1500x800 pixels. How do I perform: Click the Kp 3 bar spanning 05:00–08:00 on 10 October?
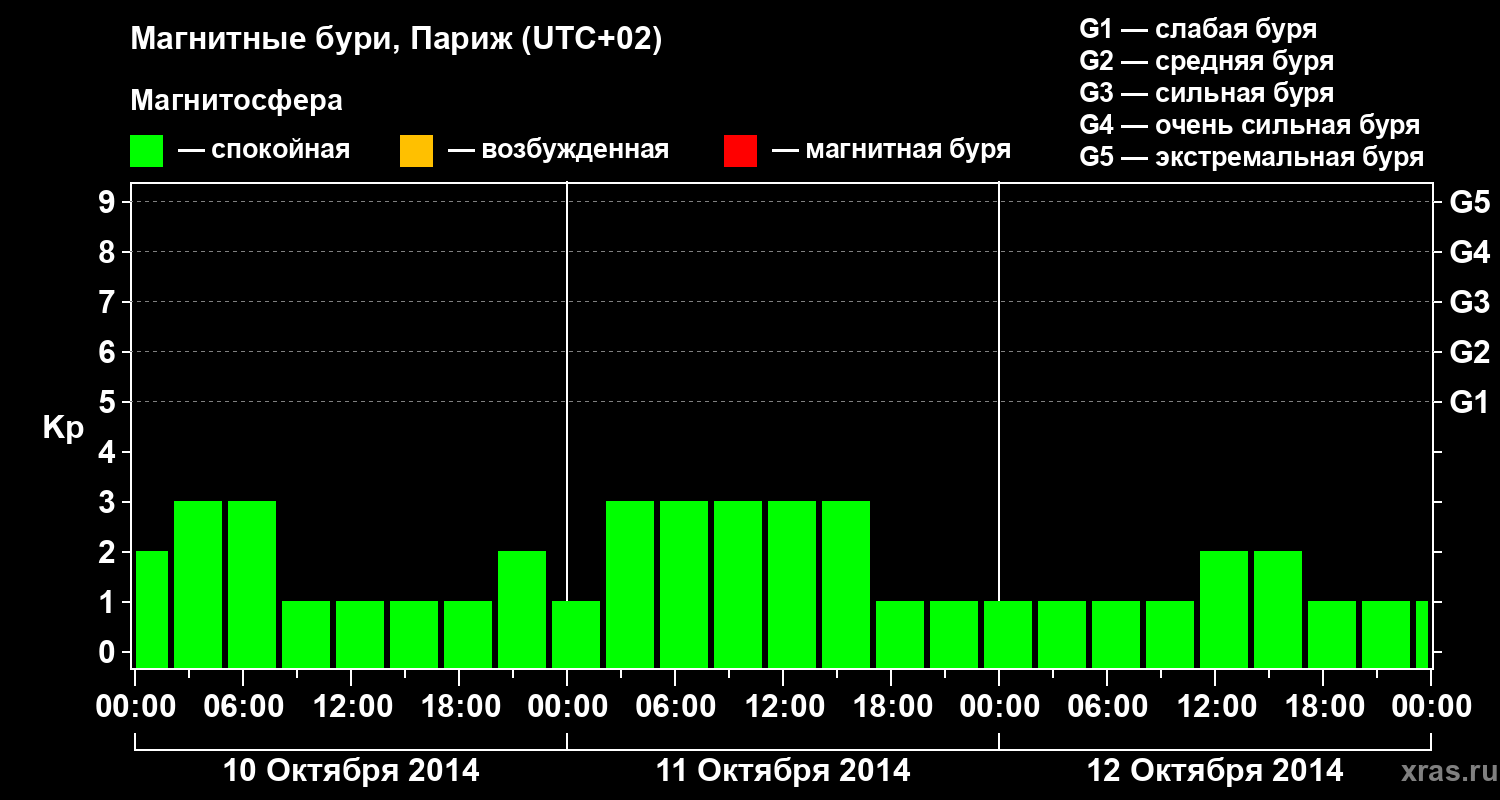point(252,584)
